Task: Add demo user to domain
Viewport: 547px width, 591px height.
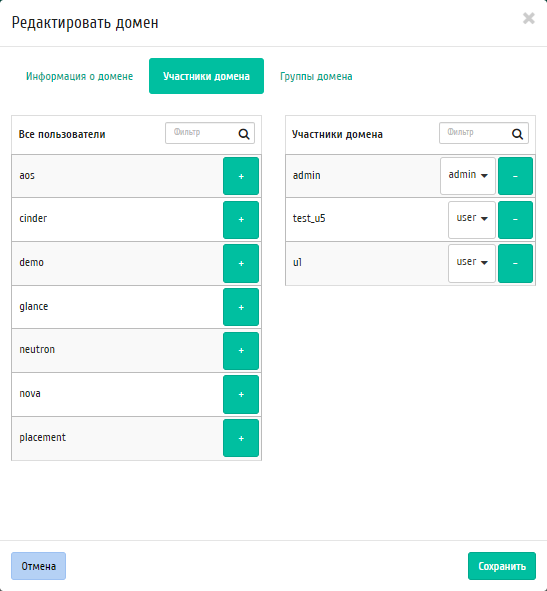Action: tap(241, 263)
